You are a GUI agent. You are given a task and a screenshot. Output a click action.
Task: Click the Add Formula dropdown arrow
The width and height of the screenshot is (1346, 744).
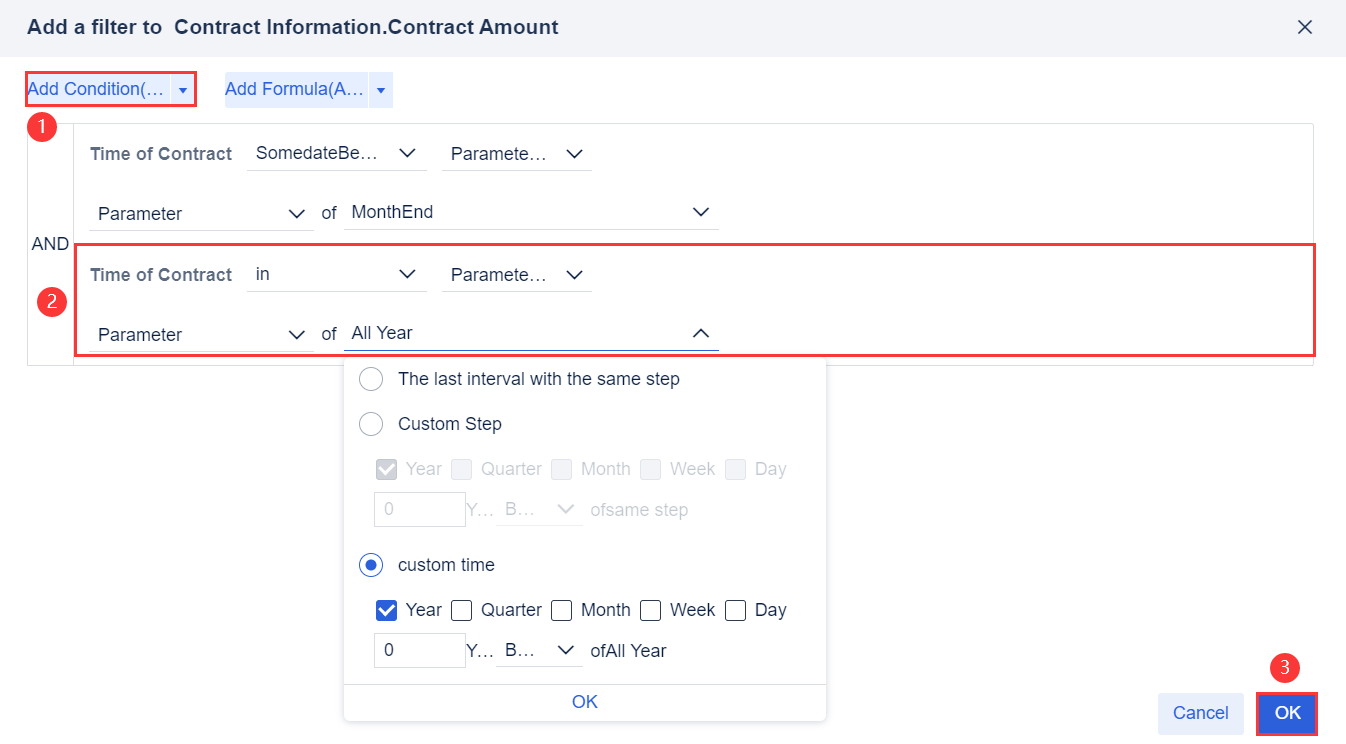tap(381, 90)
